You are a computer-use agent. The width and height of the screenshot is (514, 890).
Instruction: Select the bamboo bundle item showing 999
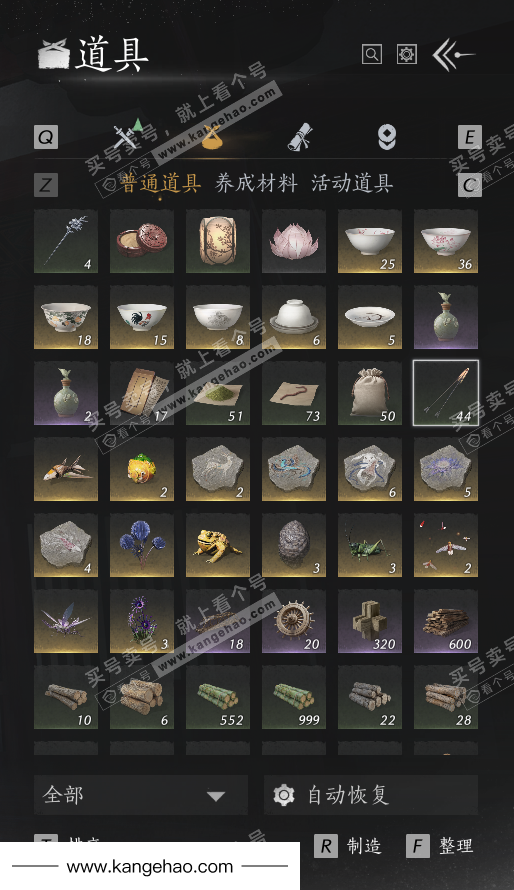tap(294, 697)
